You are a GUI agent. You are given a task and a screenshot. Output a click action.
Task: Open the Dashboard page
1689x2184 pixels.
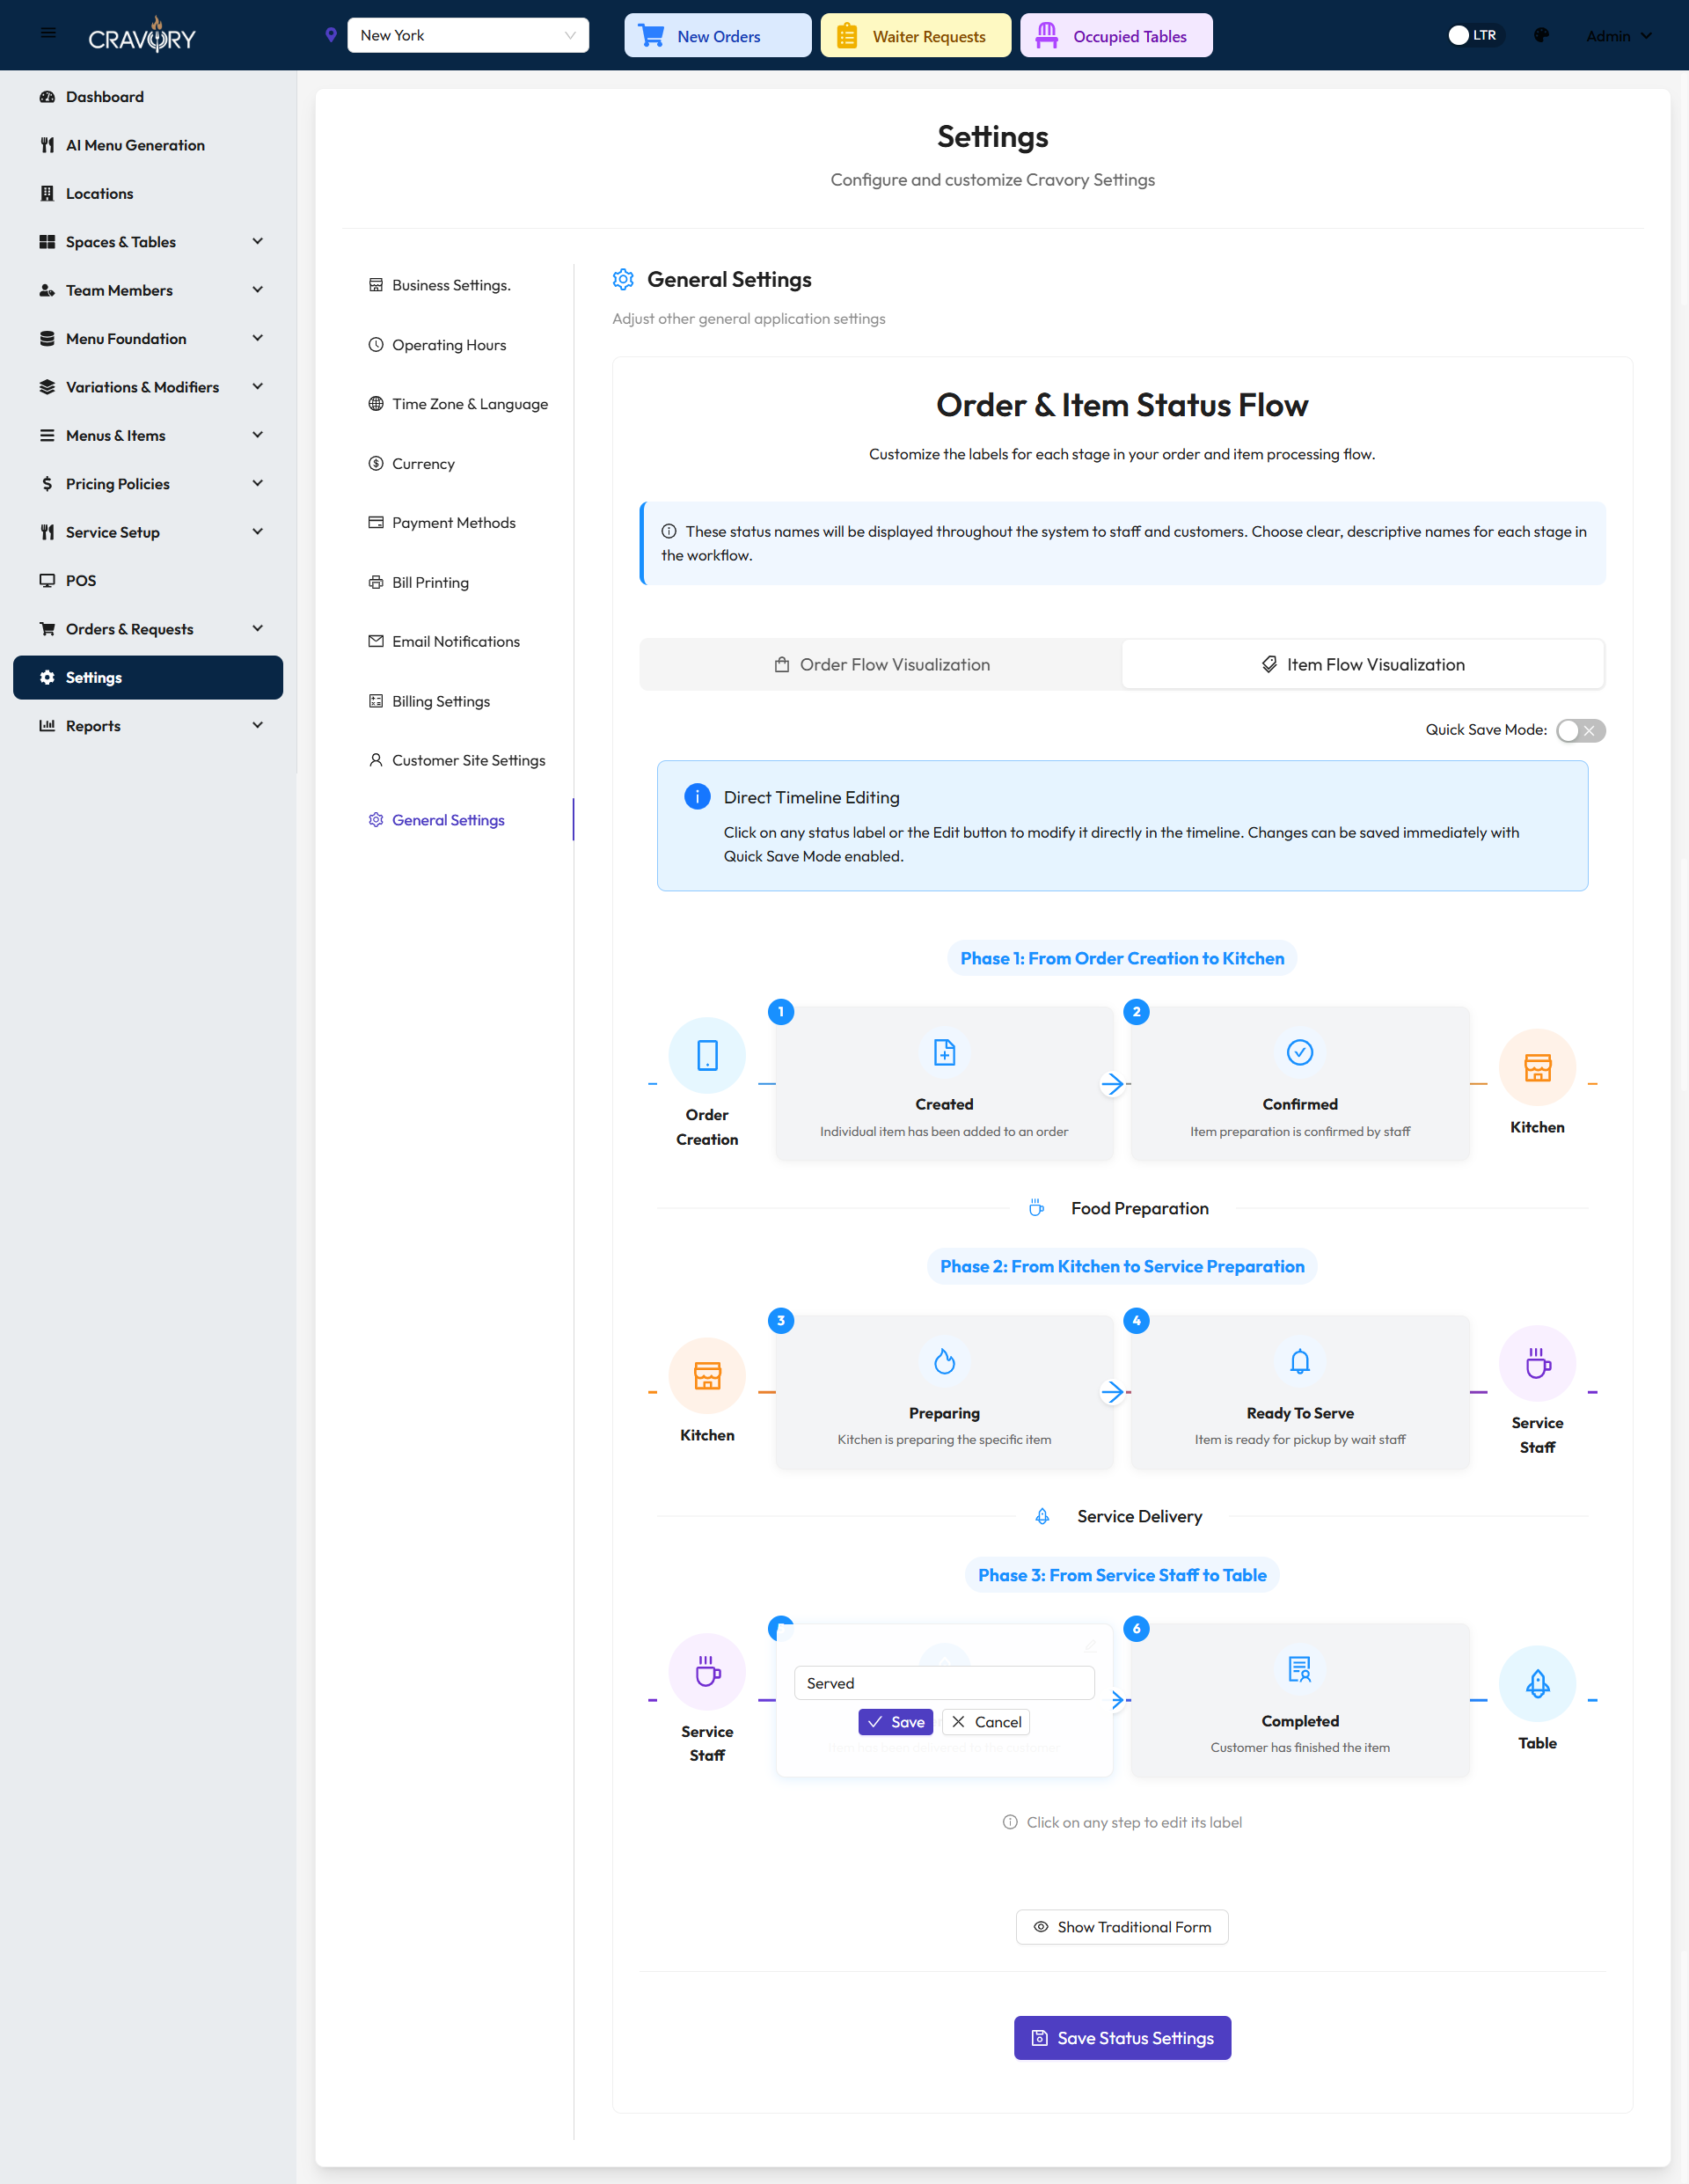tap(148, 97)
